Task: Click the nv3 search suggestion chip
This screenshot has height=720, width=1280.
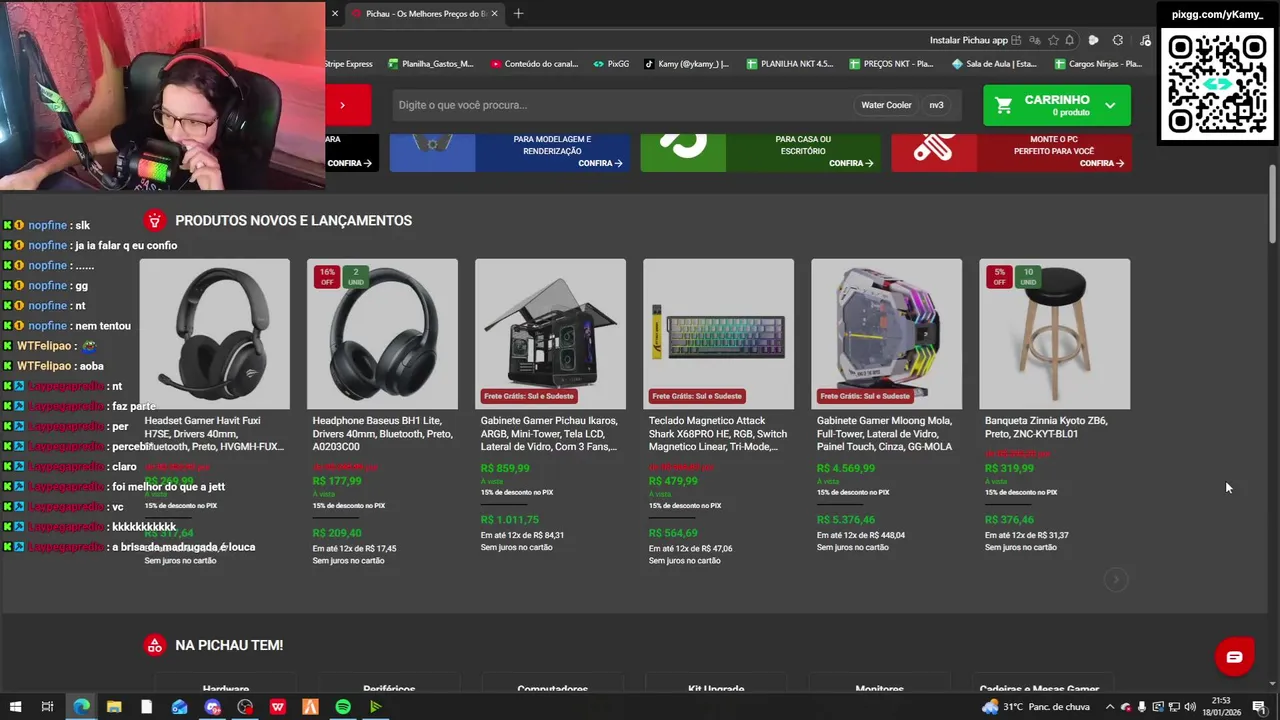Action: click(936, 105)
